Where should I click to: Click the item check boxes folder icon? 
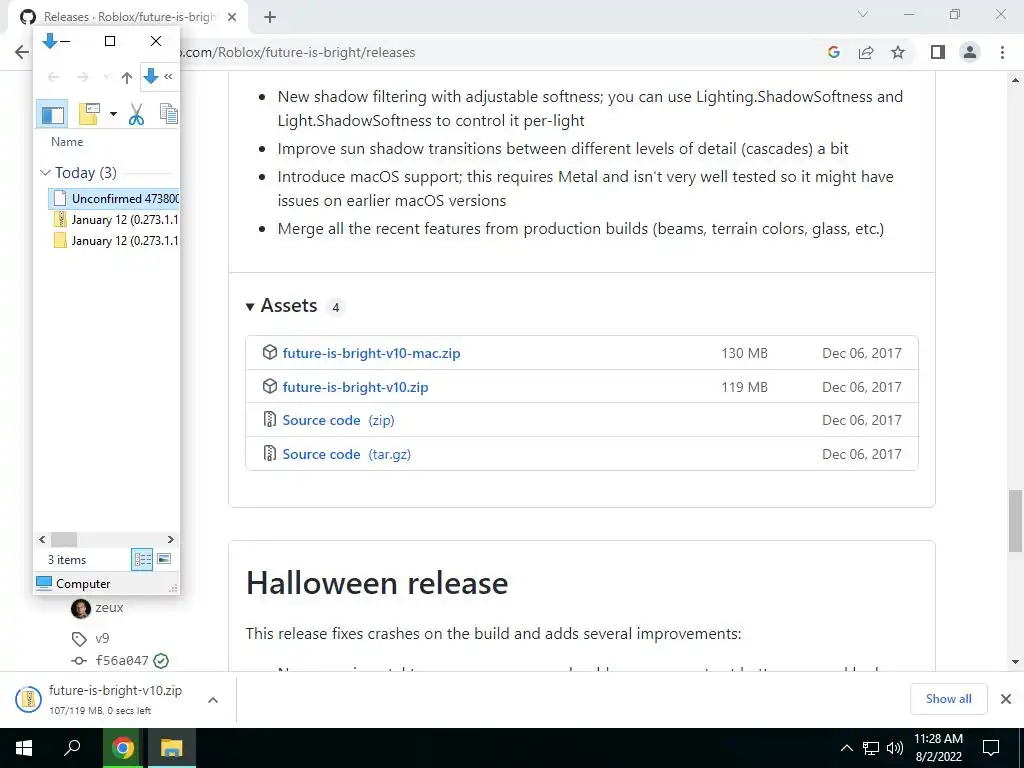point(89,114)
